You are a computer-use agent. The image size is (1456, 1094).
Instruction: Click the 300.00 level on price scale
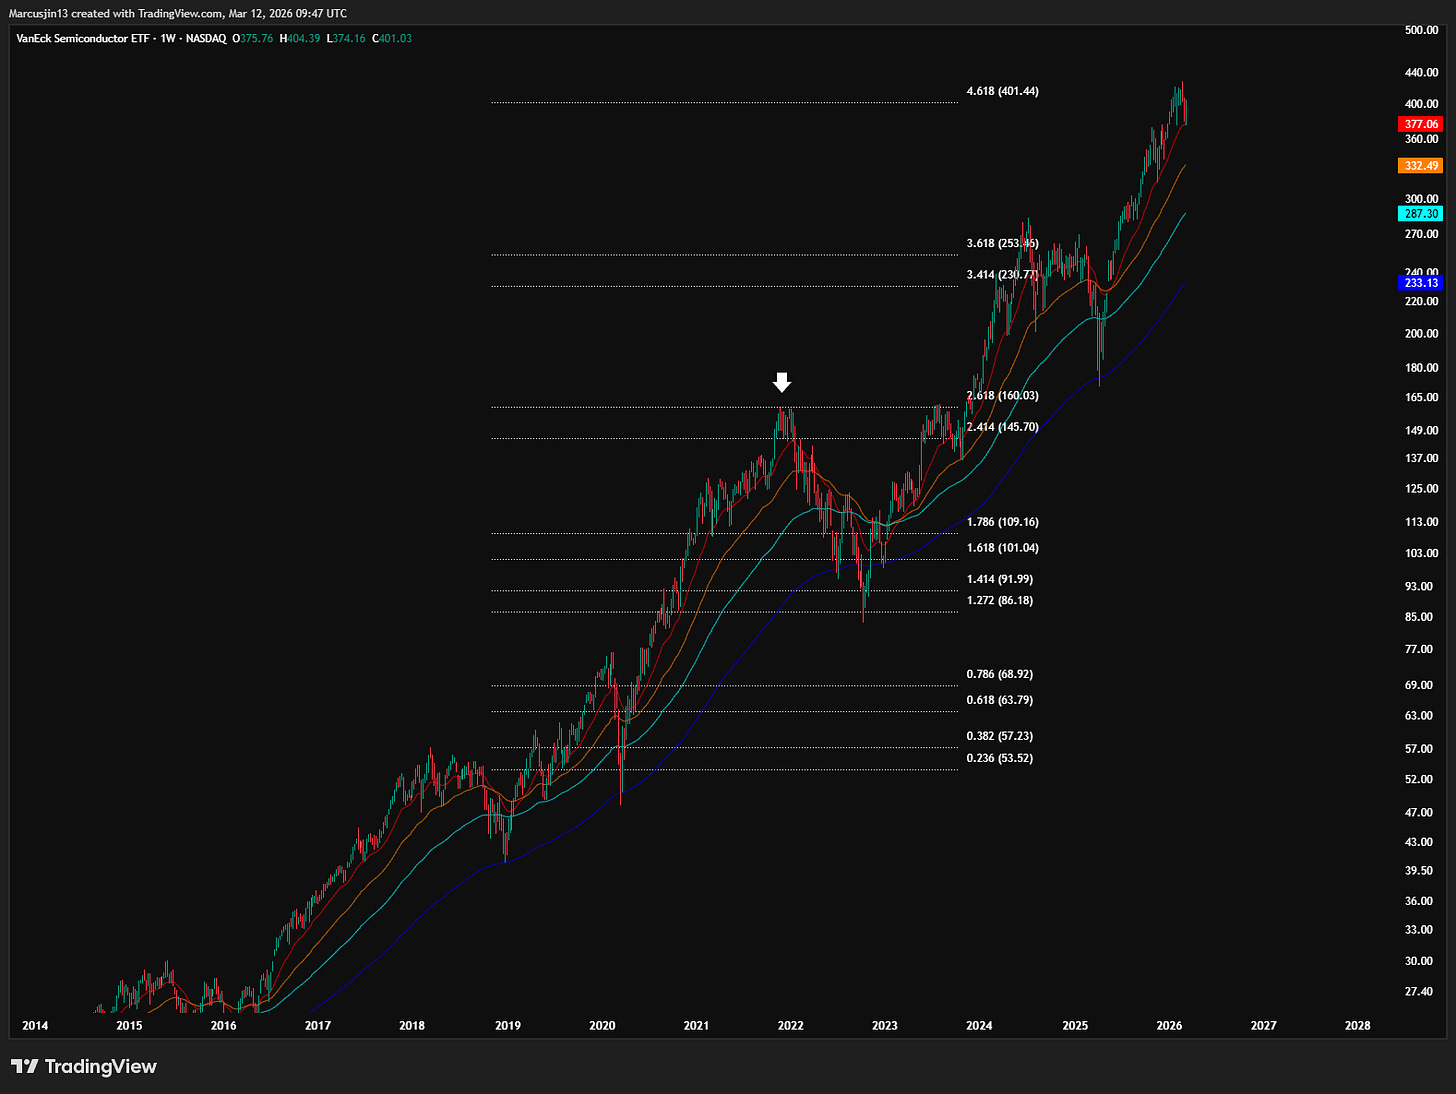tap(1421, 199)
